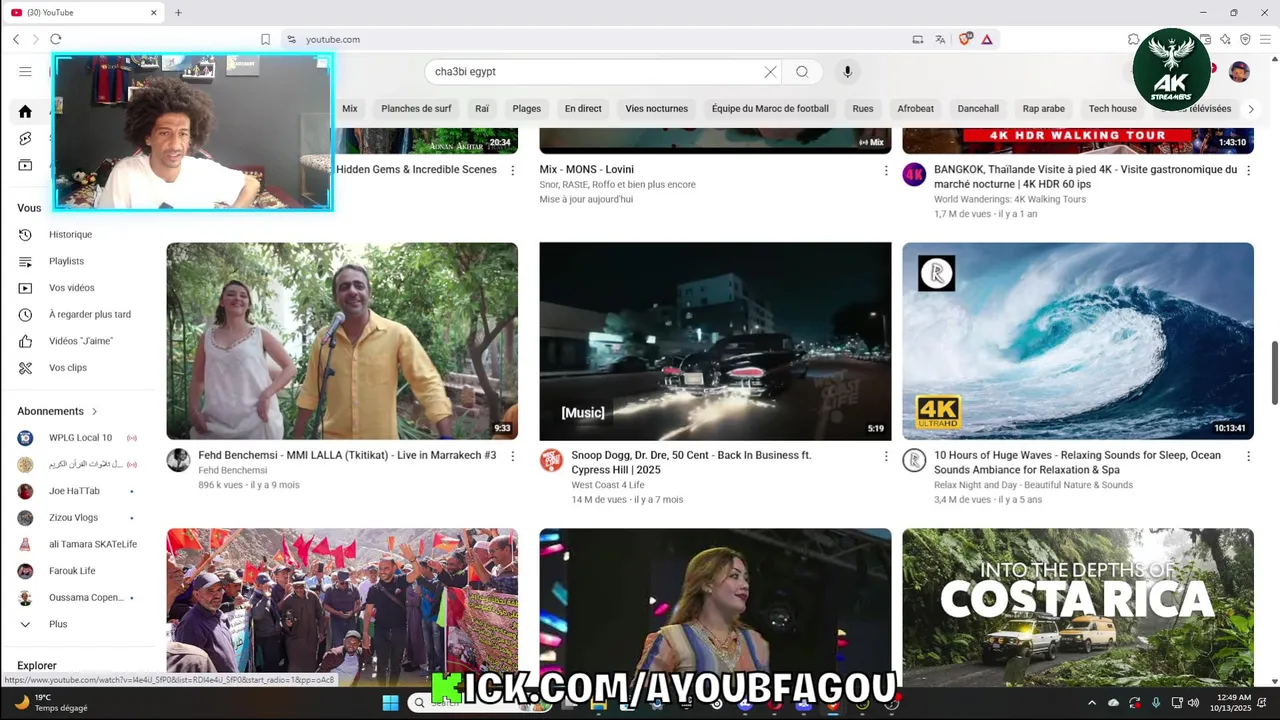
Task: Click the page vertical scrollbar thumb
Action: pos(1275,373)
